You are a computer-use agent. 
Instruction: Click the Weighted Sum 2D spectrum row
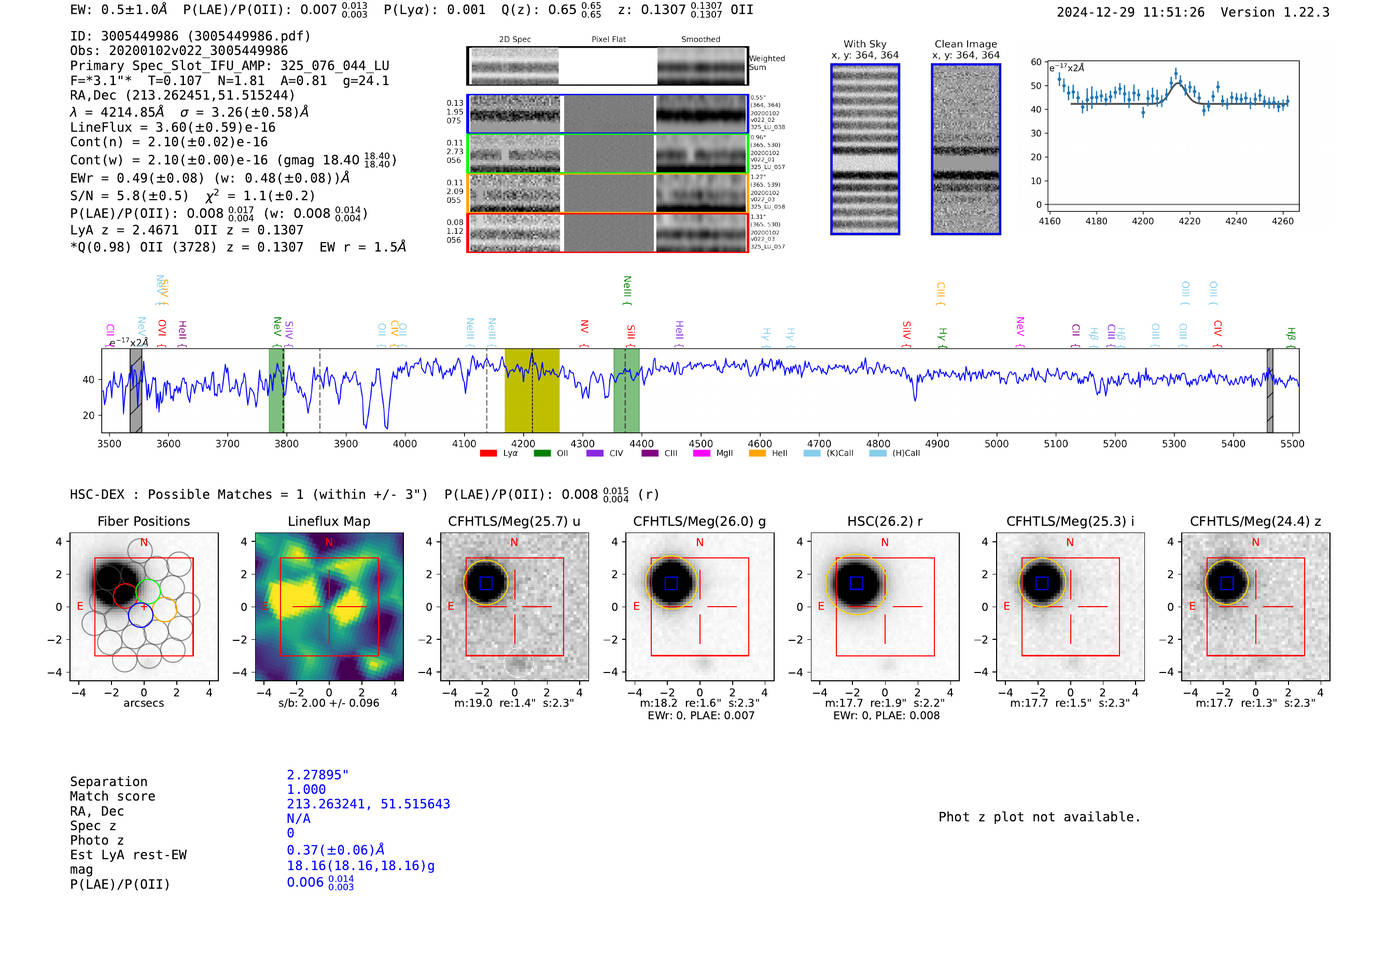(x=608, y=66)
